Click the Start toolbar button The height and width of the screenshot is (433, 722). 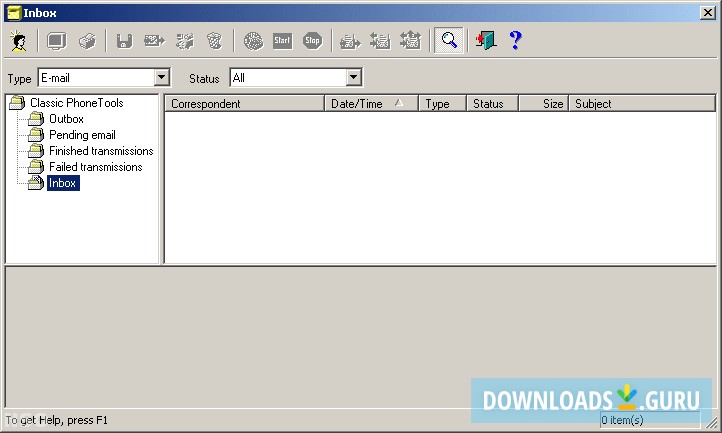[x=282, y=41]
